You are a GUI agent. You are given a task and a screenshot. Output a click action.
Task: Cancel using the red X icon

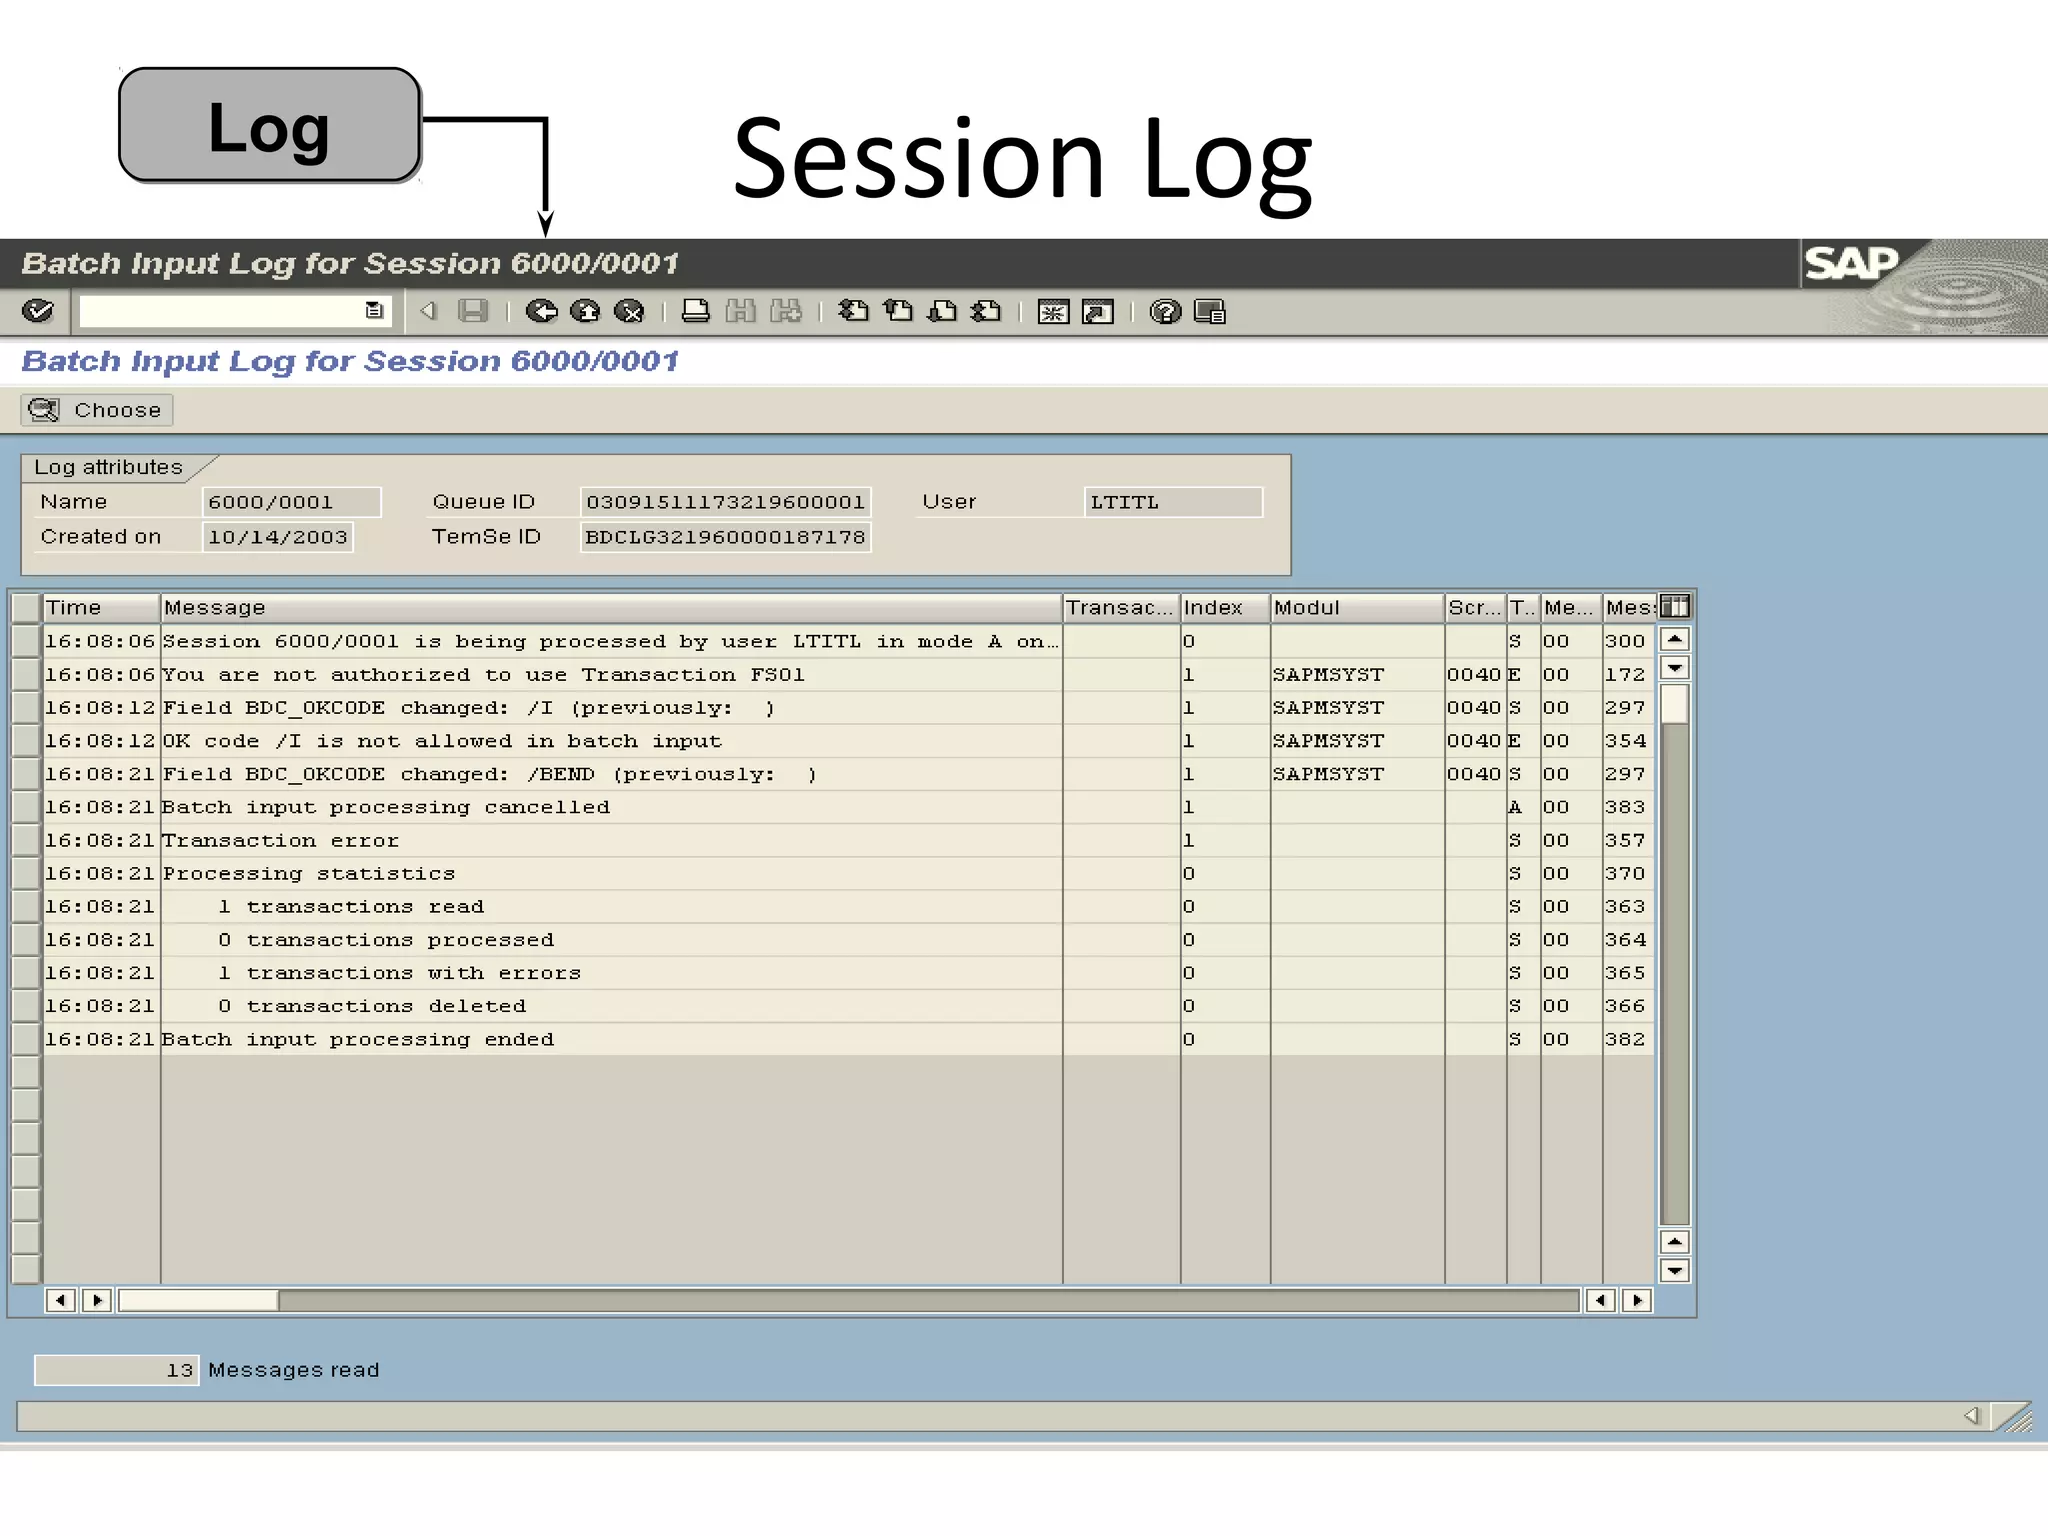tap(629, 311)
